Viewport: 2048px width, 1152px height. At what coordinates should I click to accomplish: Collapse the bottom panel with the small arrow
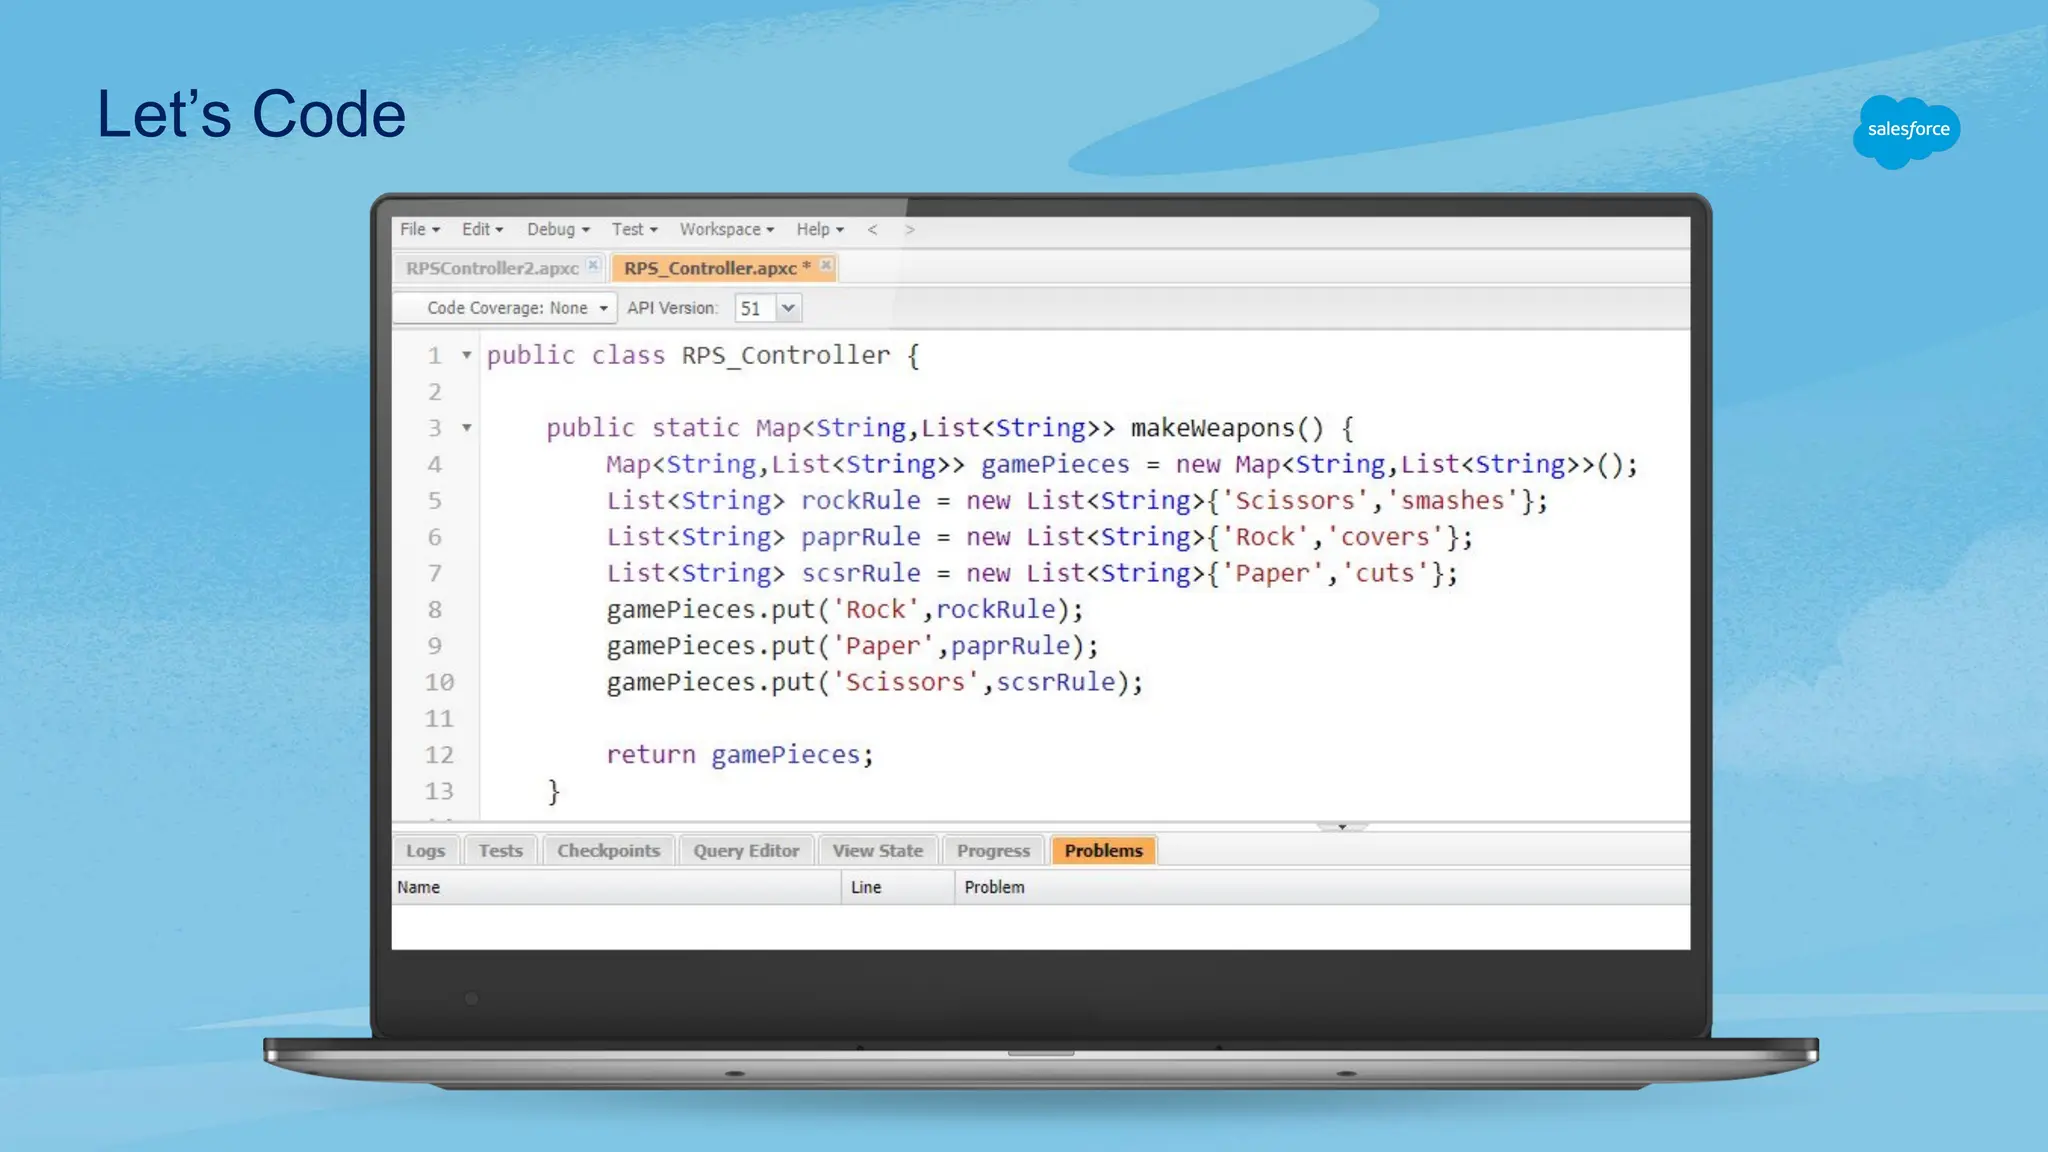(x=1342, y=827)
